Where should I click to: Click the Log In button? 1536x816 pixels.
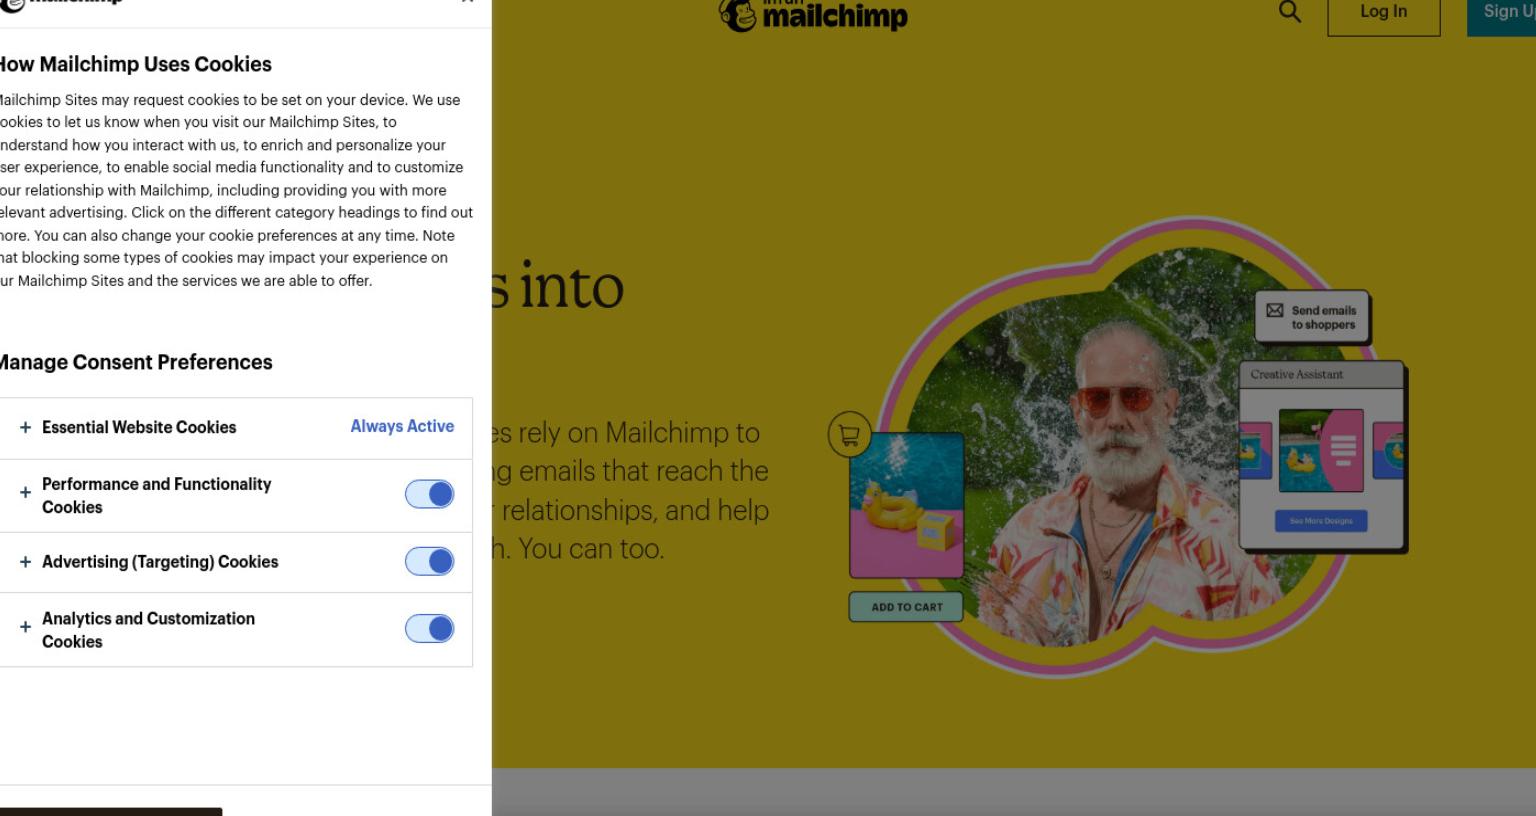click(1384, 14)
